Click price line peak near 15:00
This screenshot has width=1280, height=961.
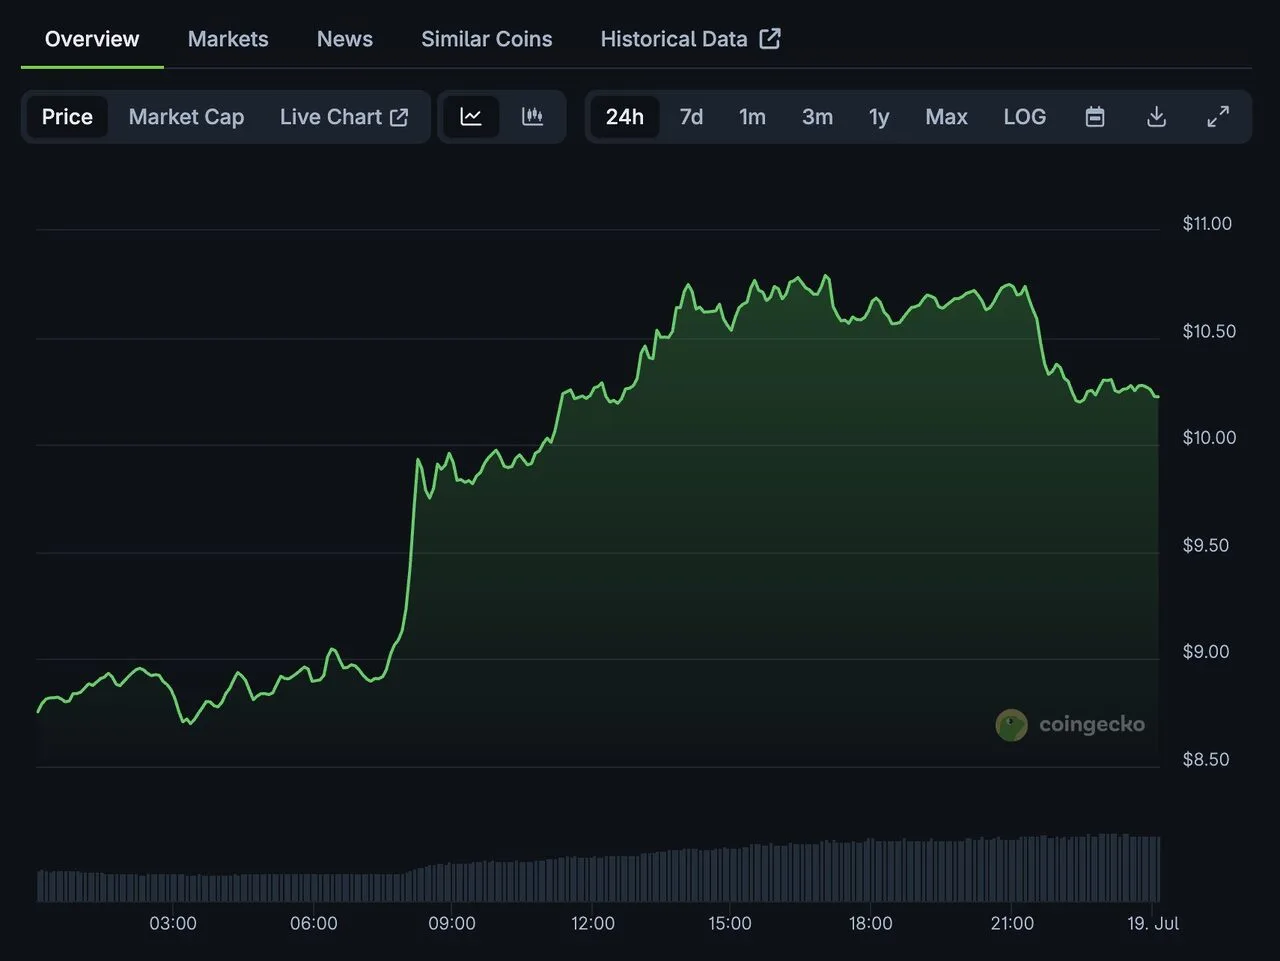point(688,286)
